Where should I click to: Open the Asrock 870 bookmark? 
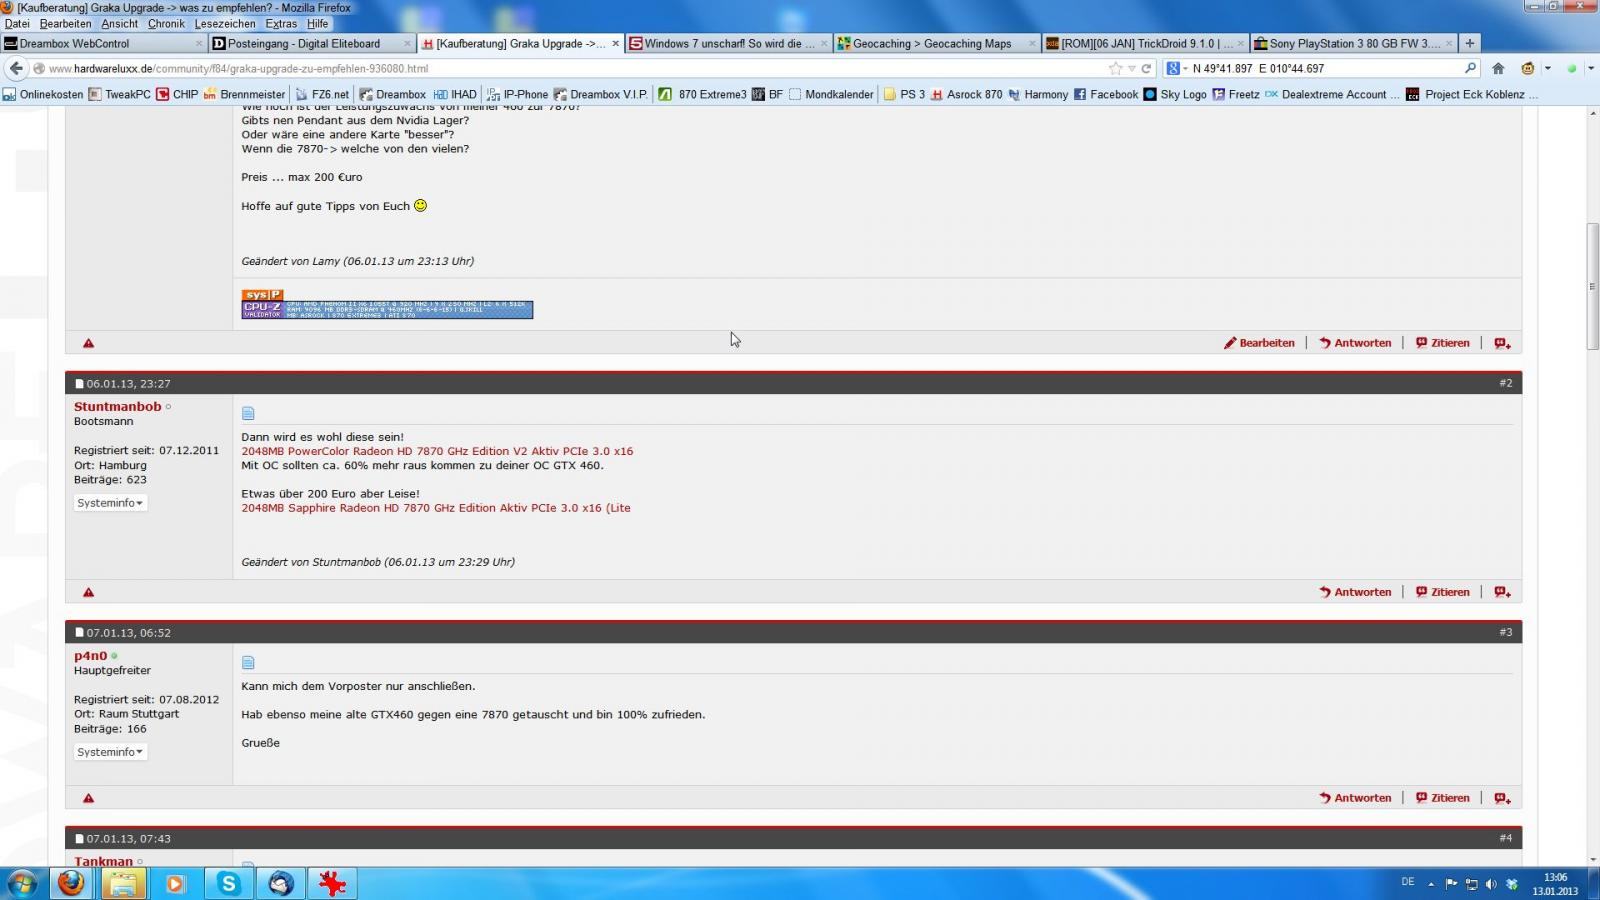tap(966, 94)
